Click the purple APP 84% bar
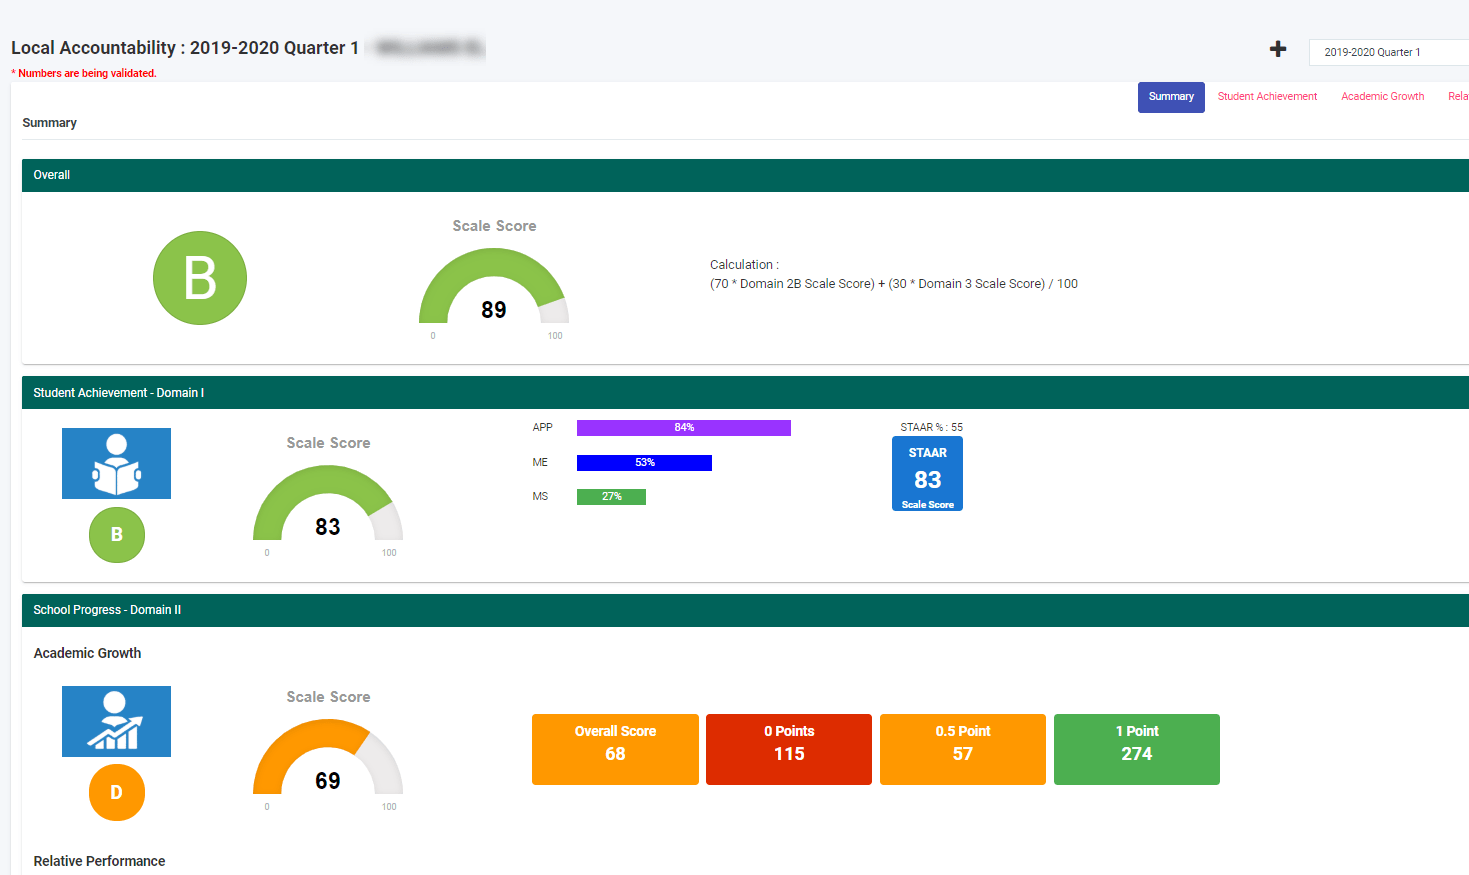Viewport: 1469px width, 875px height. (x=684, y=428)
